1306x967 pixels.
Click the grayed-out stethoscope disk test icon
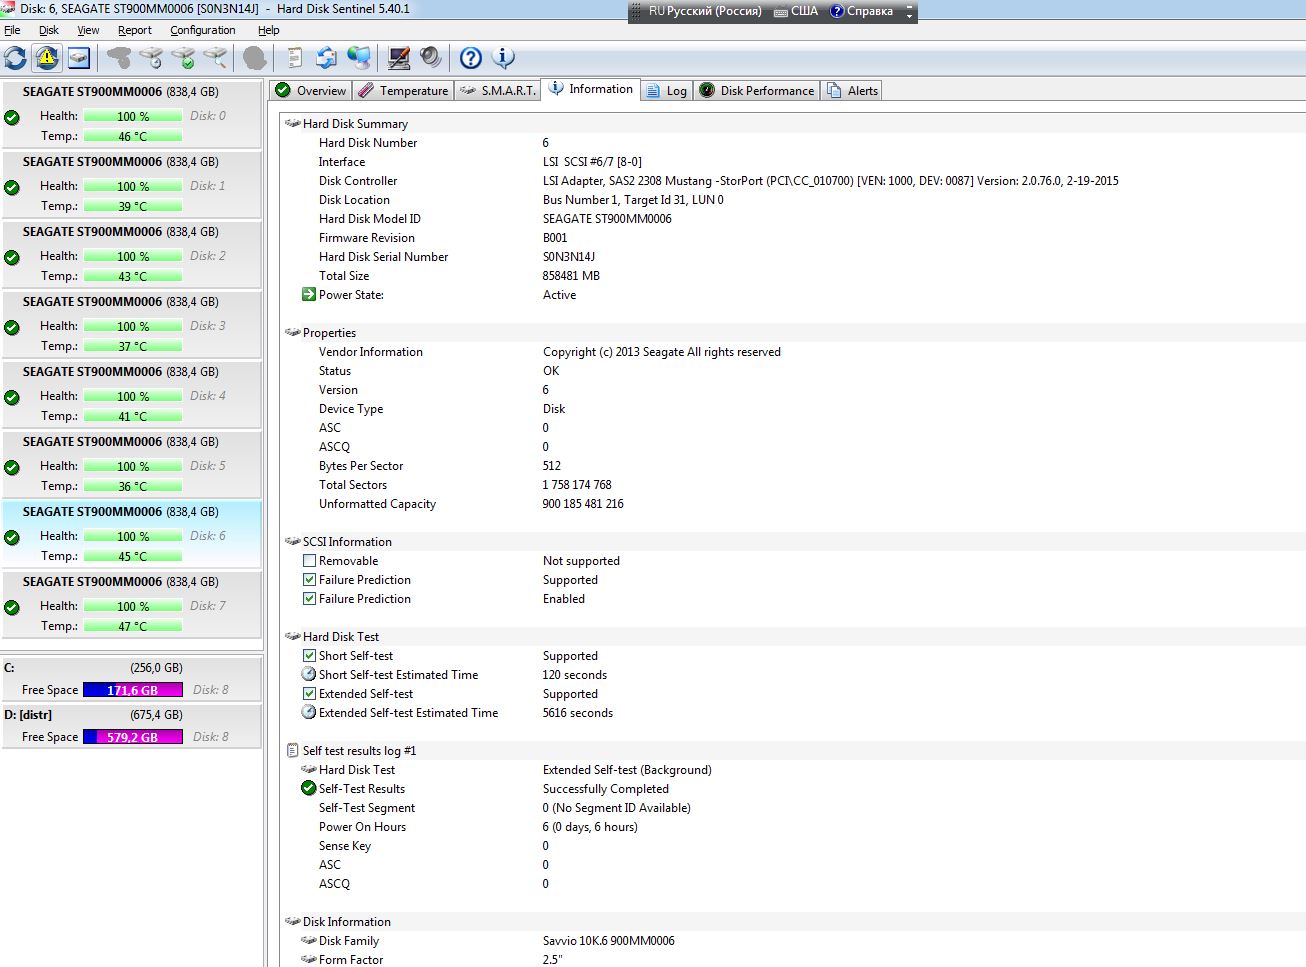point(119,58)
